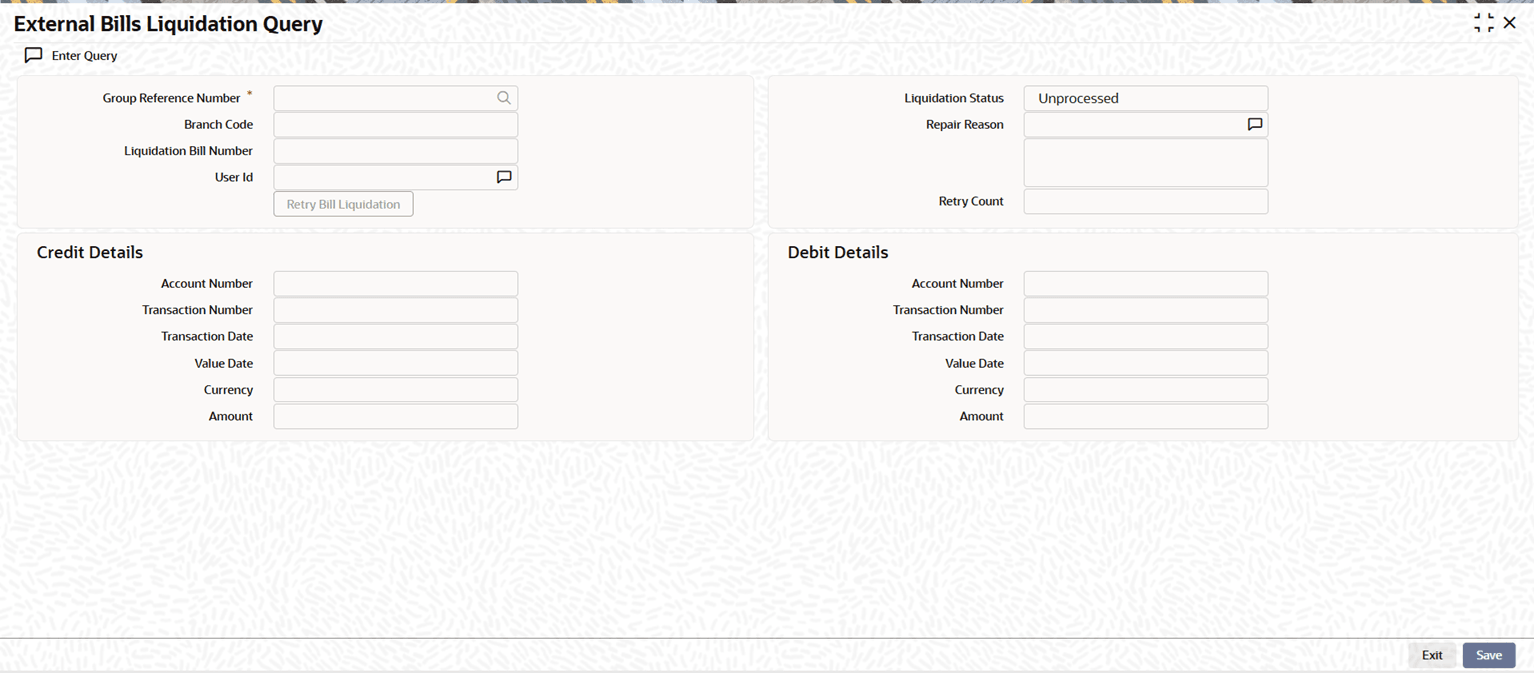Click the Debit Details section heading
This screenshot has width=1534, height=673.
pyautogui.click(x=838, y=252)
